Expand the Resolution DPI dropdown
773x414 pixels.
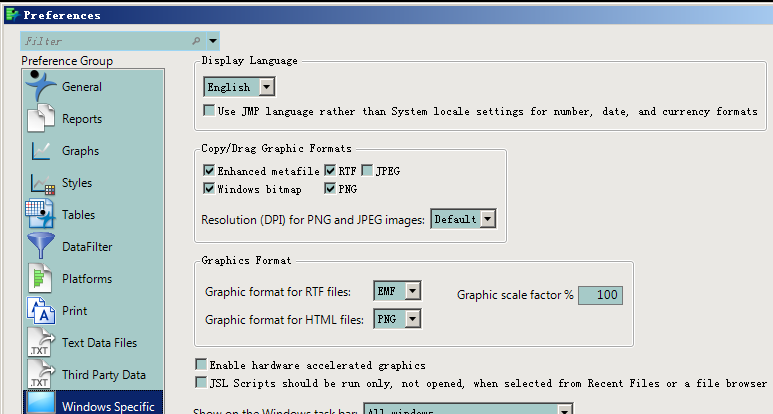point(488,219)
